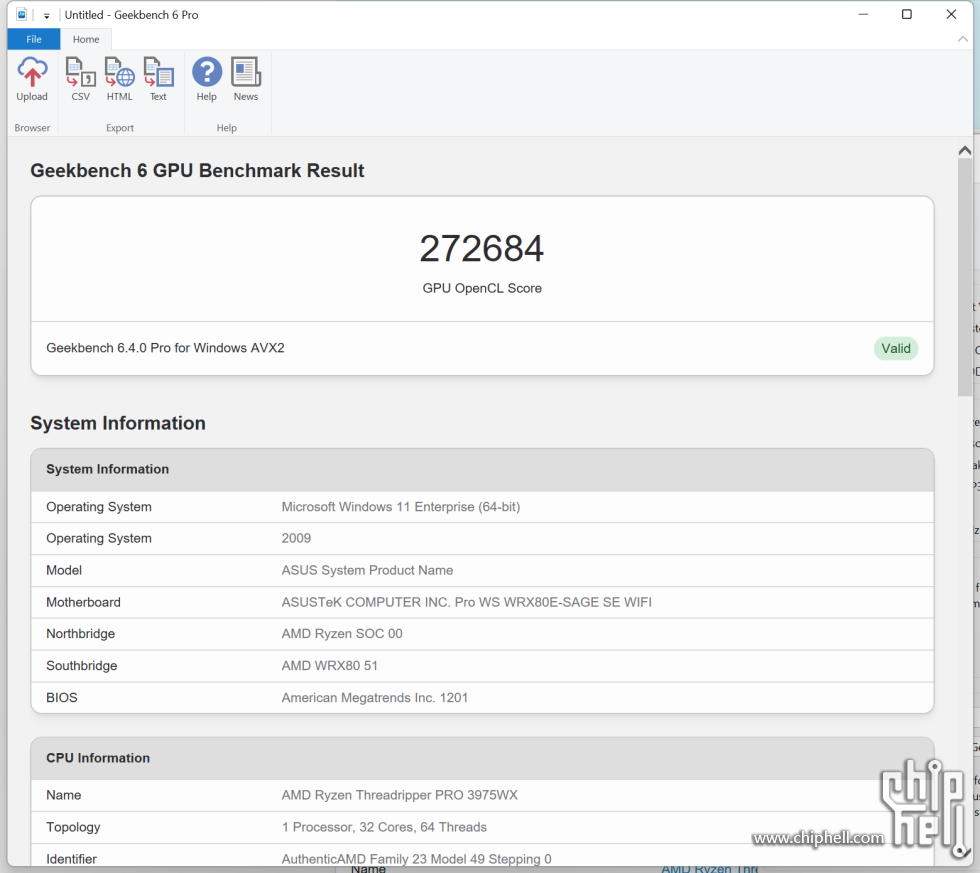Close the Geekbench 6 Pro window
The image size is (980, 873).
pos(951,14)
